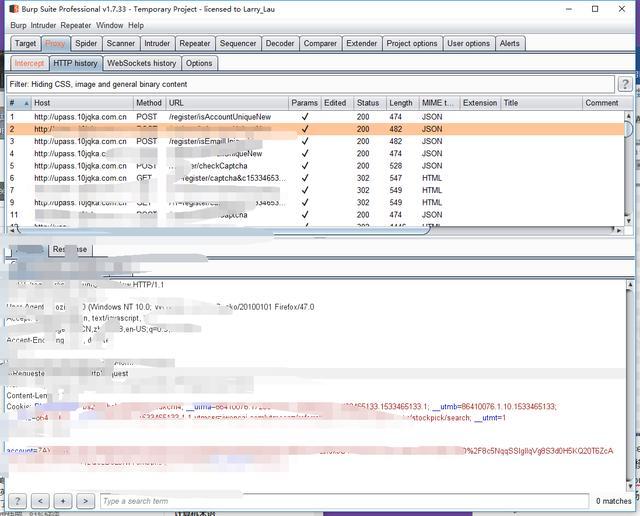Open the Window menu
The height and width of the screenshot is (516, 640).
[x=109, y=25]
